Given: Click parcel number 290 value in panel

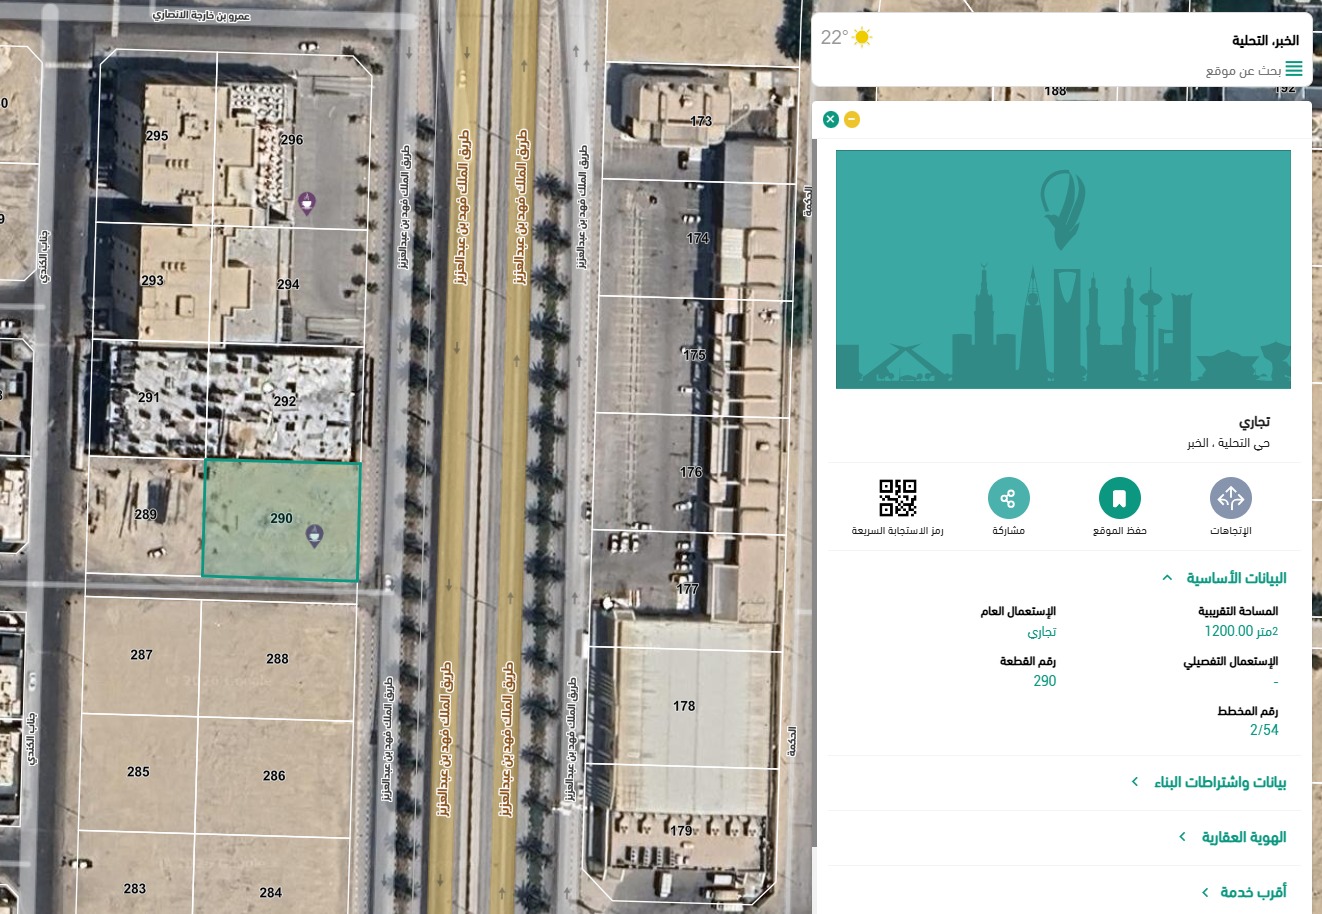Looking at the screenshot, I should click(x=1044, y=681).
